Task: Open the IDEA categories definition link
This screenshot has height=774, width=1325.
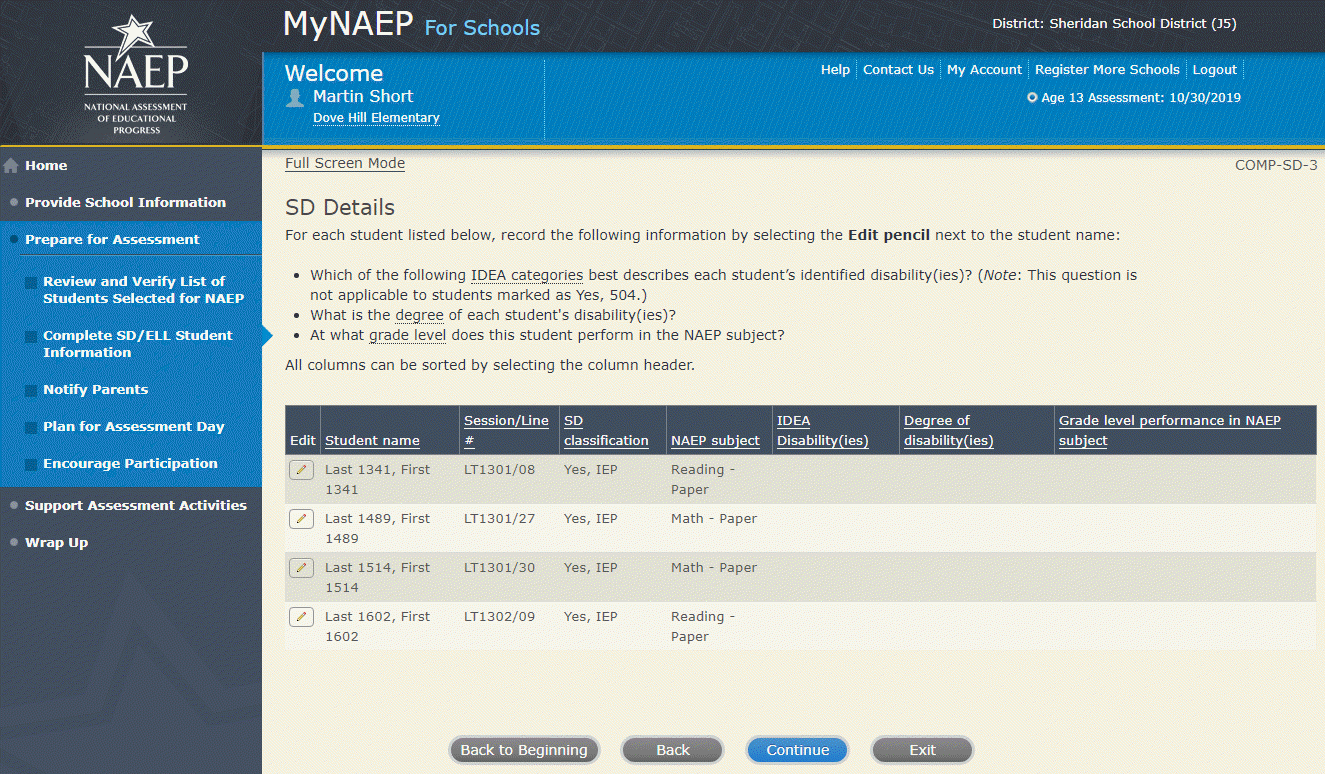Action: [x=527, y=275]
